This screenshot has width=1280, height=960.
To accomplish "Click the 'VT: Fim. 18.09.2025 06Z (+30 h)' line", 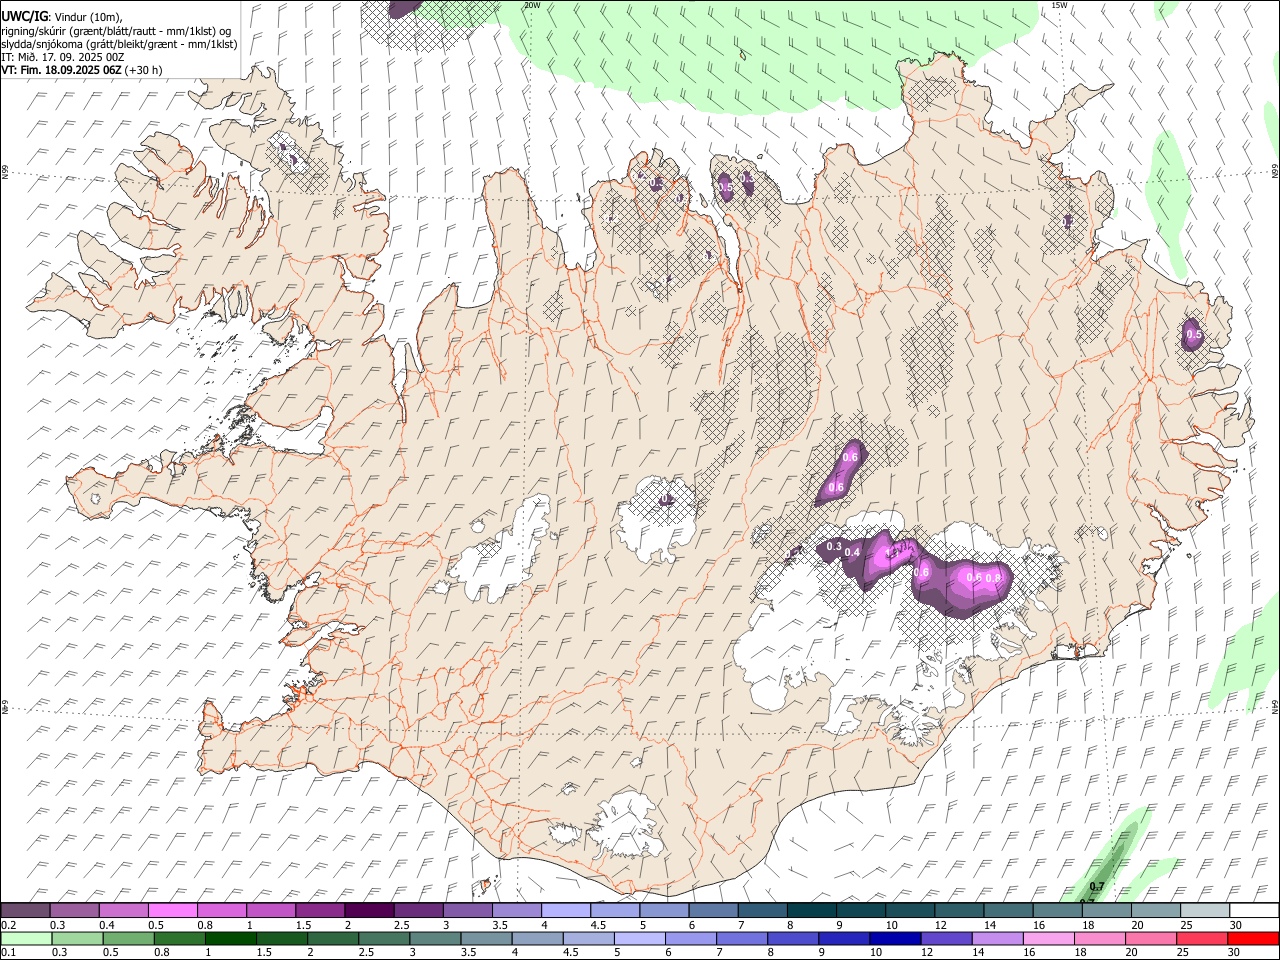I will point(82,70).
